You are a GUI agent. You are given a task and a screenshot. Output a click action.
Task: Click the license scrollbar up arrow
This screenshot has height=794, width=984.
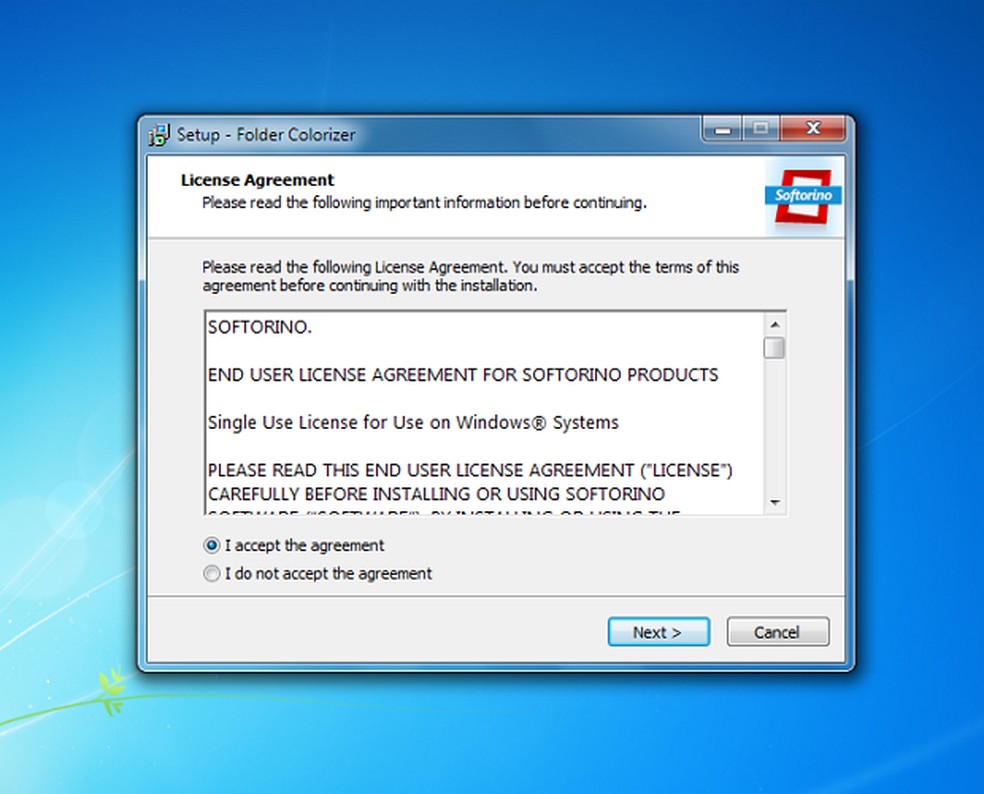coord(775,325)
